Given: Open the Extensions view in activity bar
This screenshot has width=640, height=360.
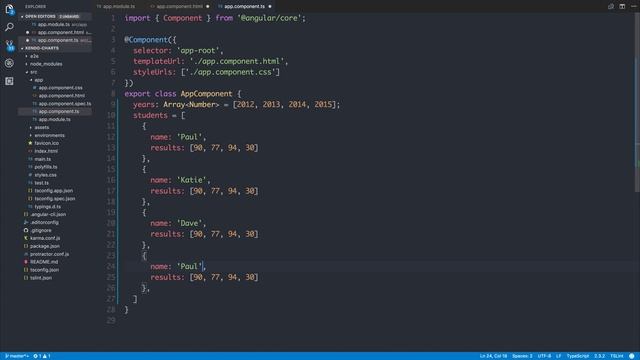Looking at the screenshot, I should click(x=9, y=81).
